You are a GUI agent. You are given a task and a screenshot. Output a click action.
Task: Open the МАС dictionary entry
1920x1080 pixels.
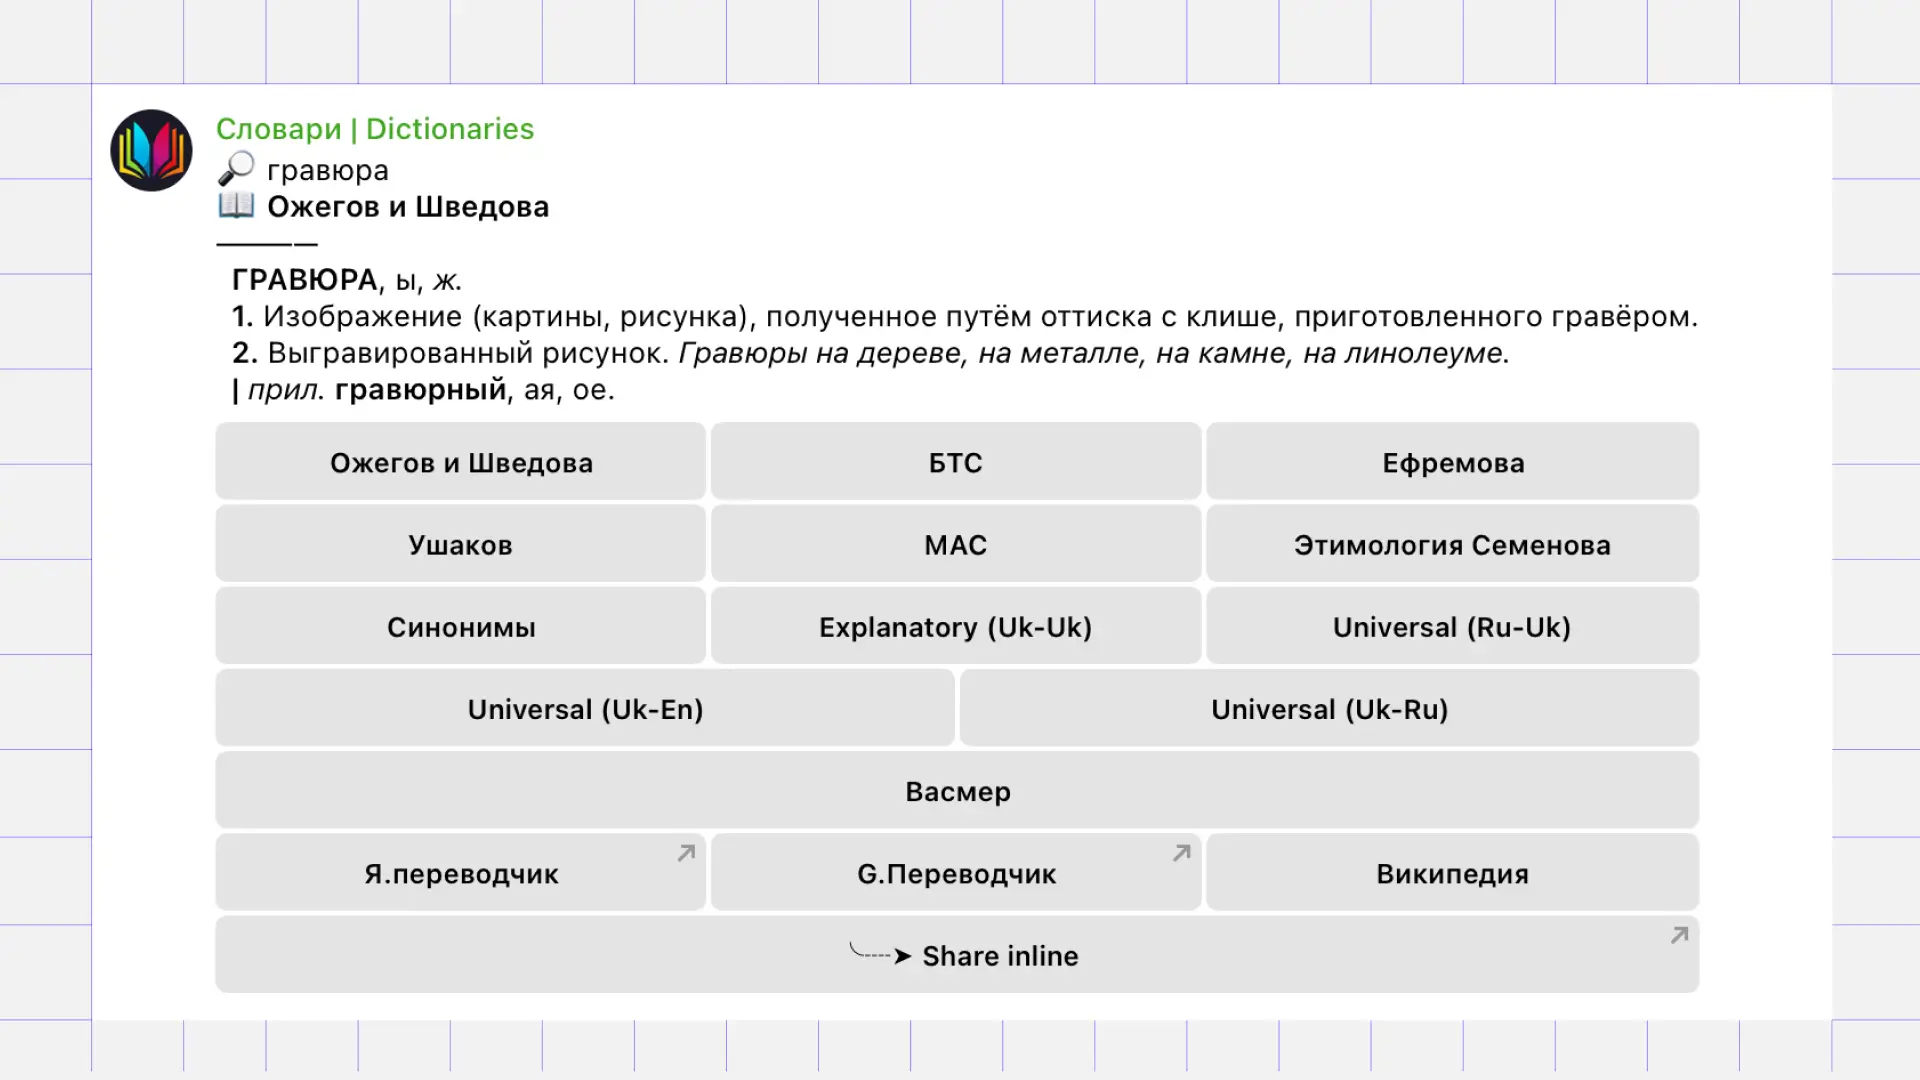click(x=956, y=544)
